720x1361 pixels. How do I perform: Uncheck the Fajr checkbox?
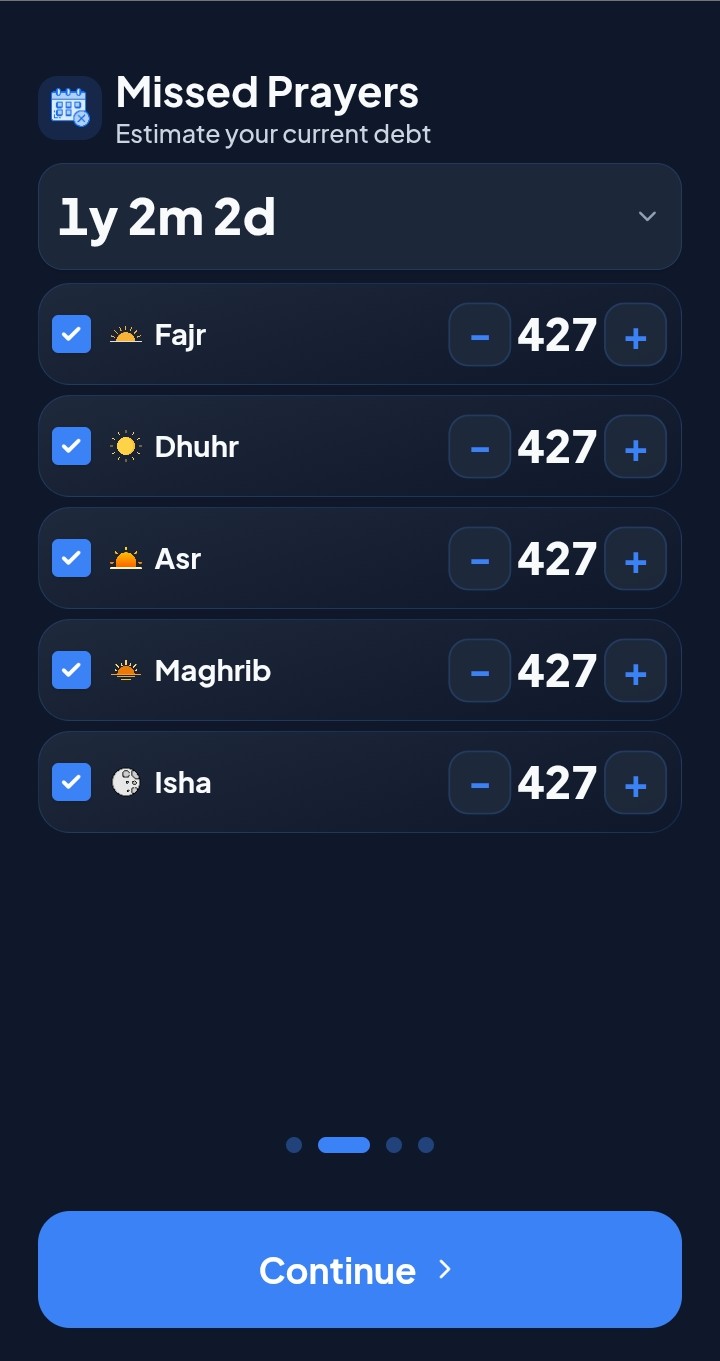[72, 335]
